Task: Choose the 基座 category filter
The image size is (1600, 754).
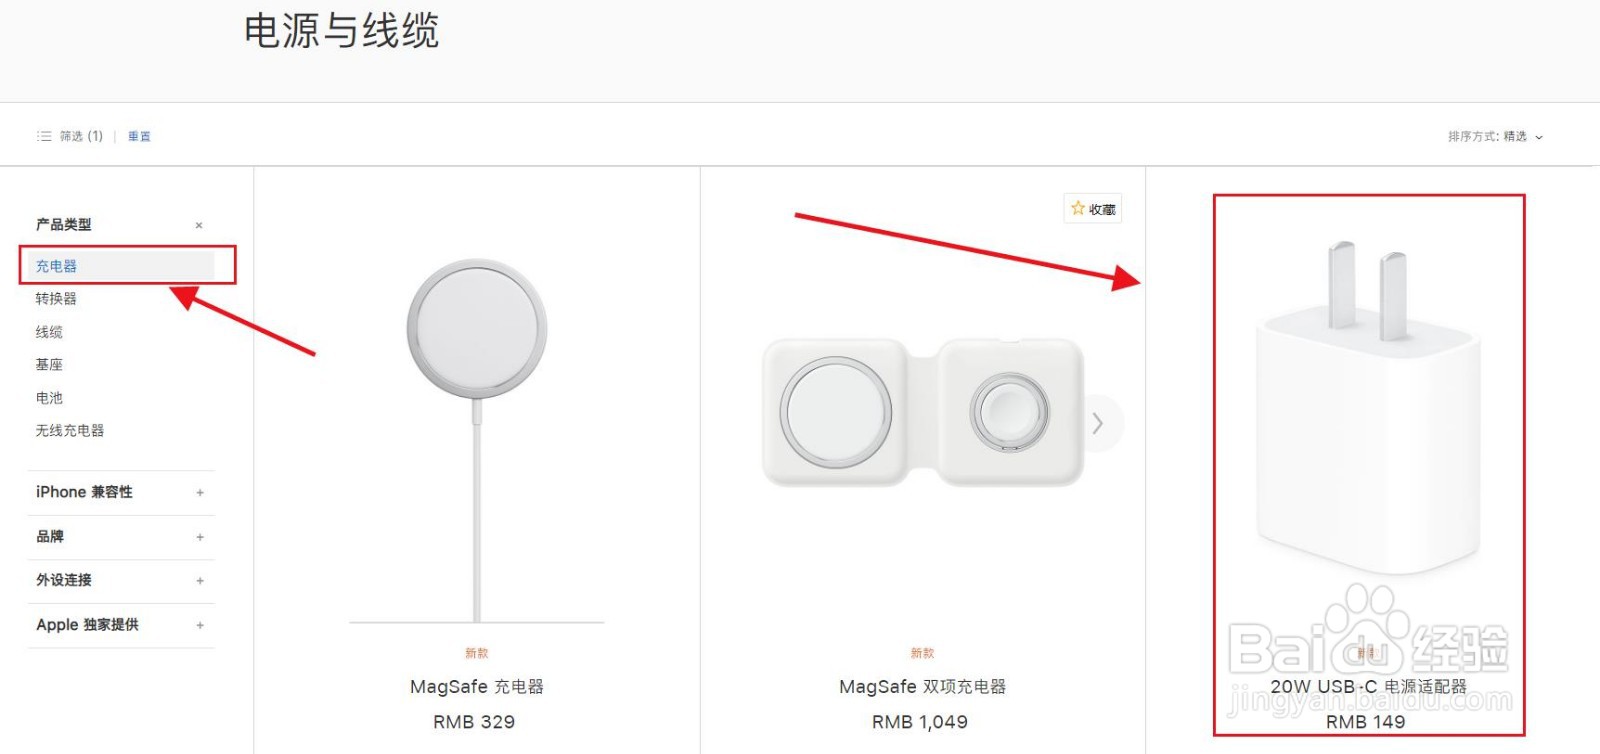Action: [x=49, y=364]
